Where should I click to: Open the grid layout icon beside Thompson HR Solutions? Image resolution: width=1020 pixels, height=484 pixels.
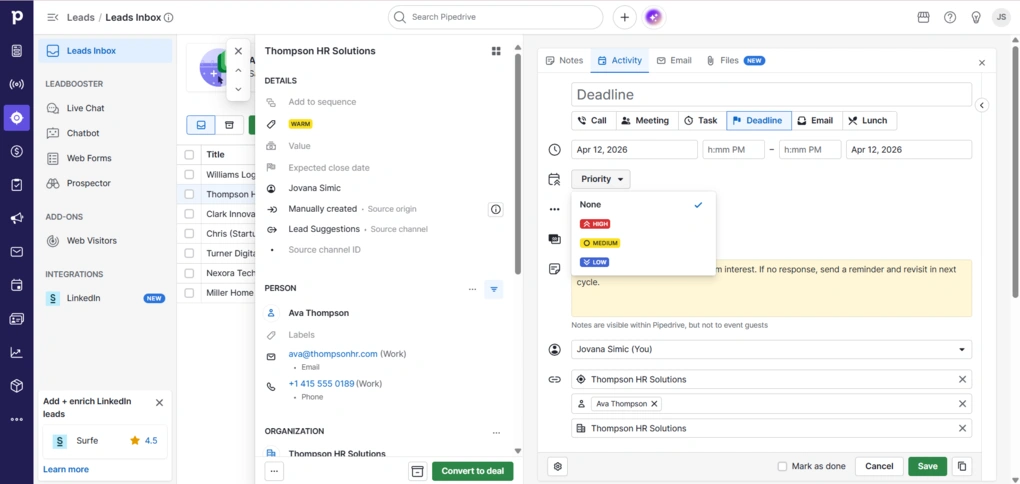[x=496, y=51]
